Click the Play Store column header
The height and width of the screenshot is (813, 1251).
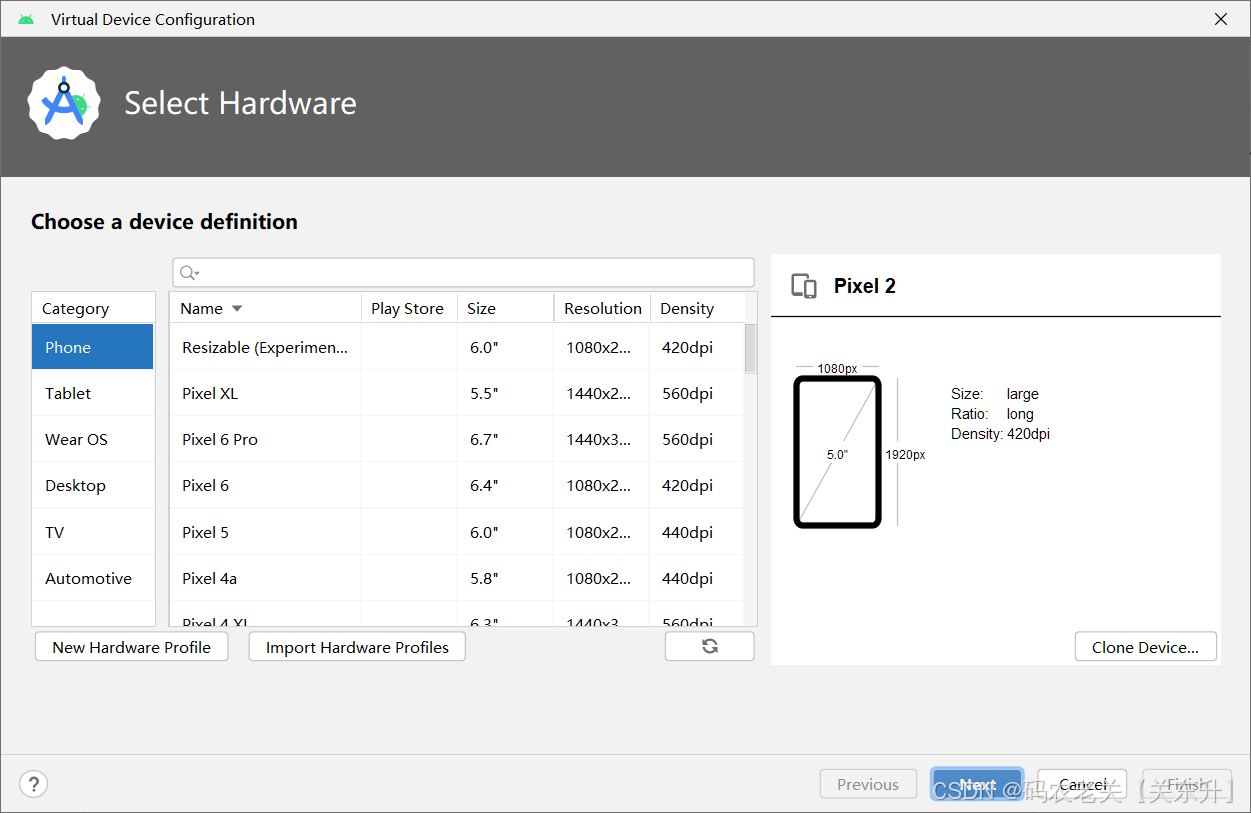click(409, 308)
